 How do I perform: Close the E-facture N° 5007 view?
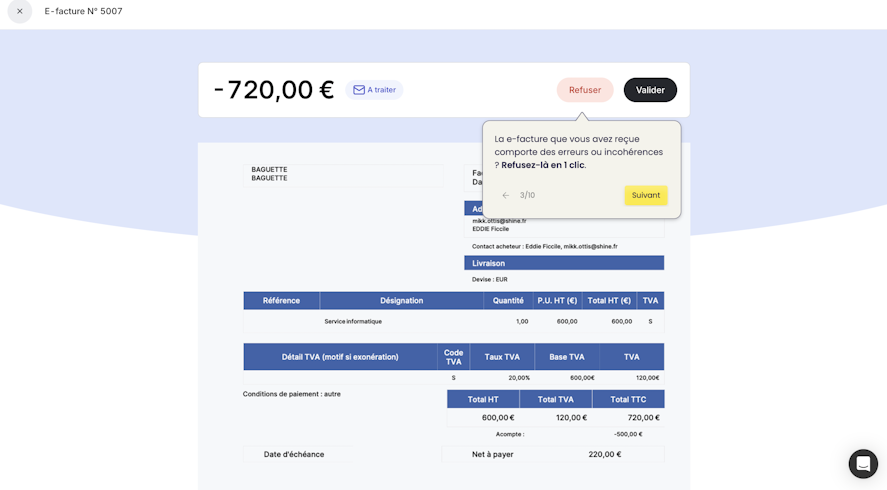pos(20,11)
